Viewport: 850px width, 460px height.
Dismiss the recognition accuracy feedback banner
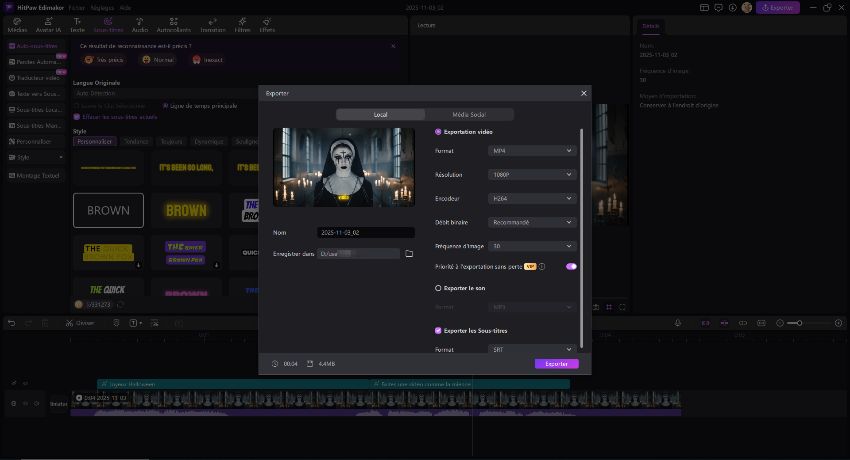(393, 46)
